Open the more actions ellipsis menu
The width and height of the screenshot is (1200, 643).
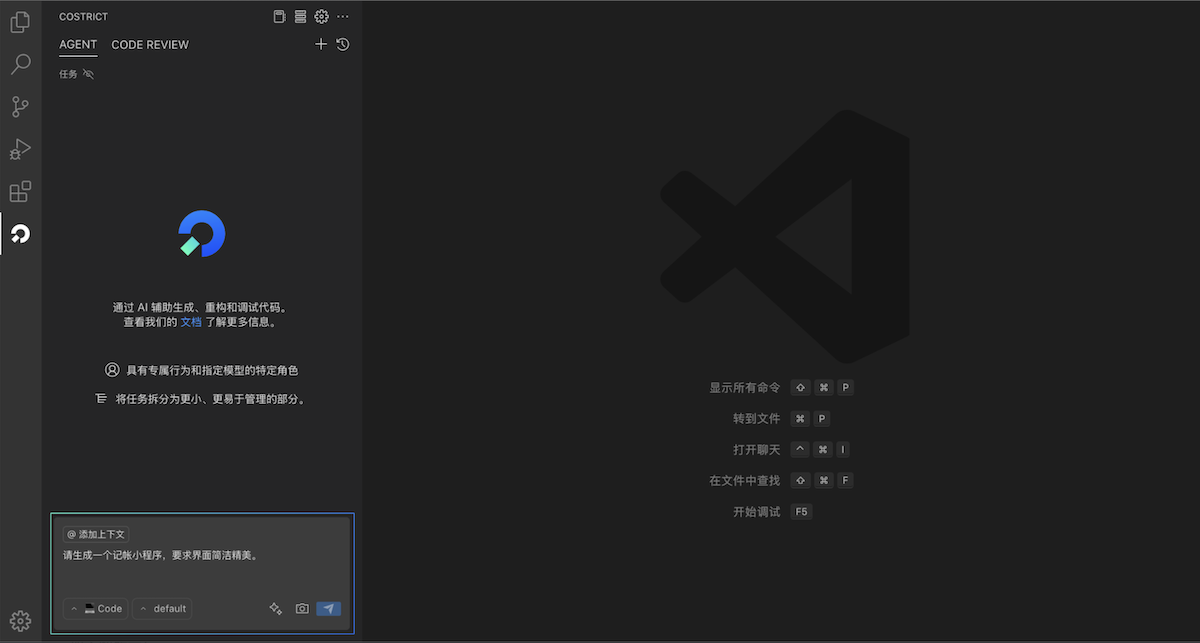coord(342,16)
